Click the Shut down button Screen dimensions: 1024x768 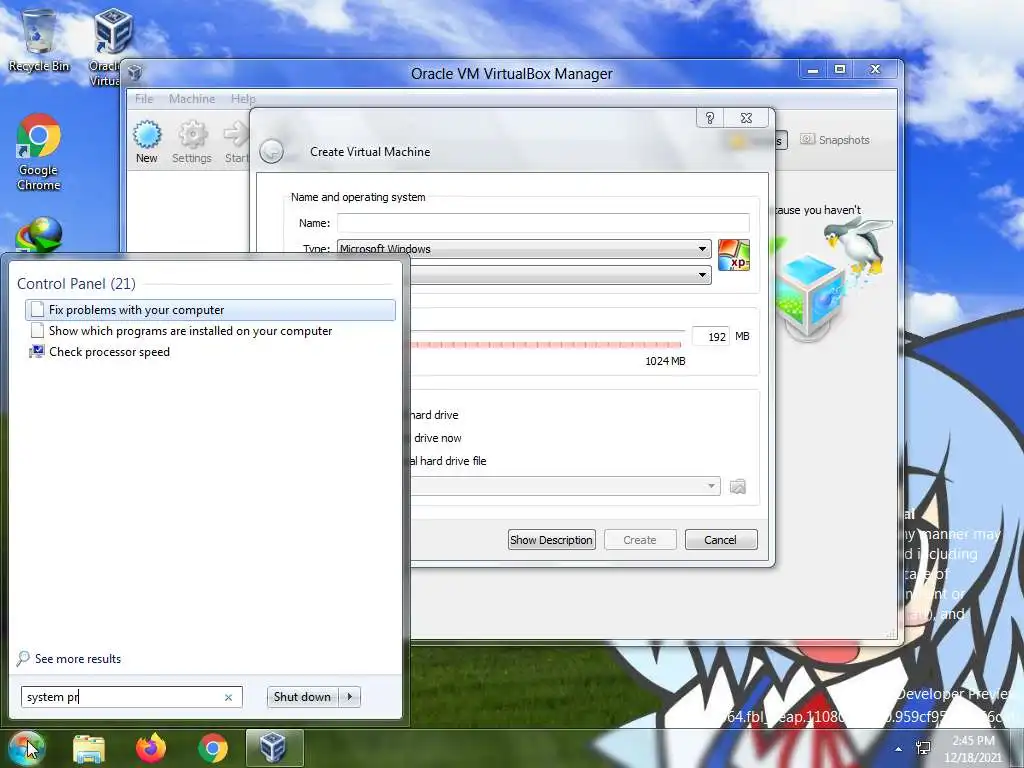pos(302,697)
